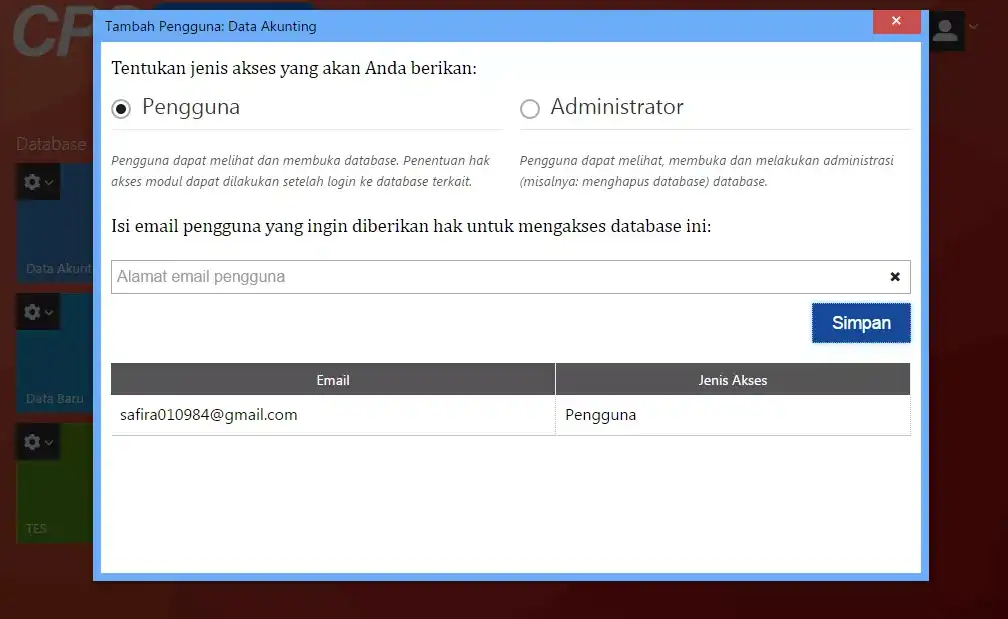Click the Jenis Akses column header
This screenshot has width=1008, height=619.
coord(733,379)
